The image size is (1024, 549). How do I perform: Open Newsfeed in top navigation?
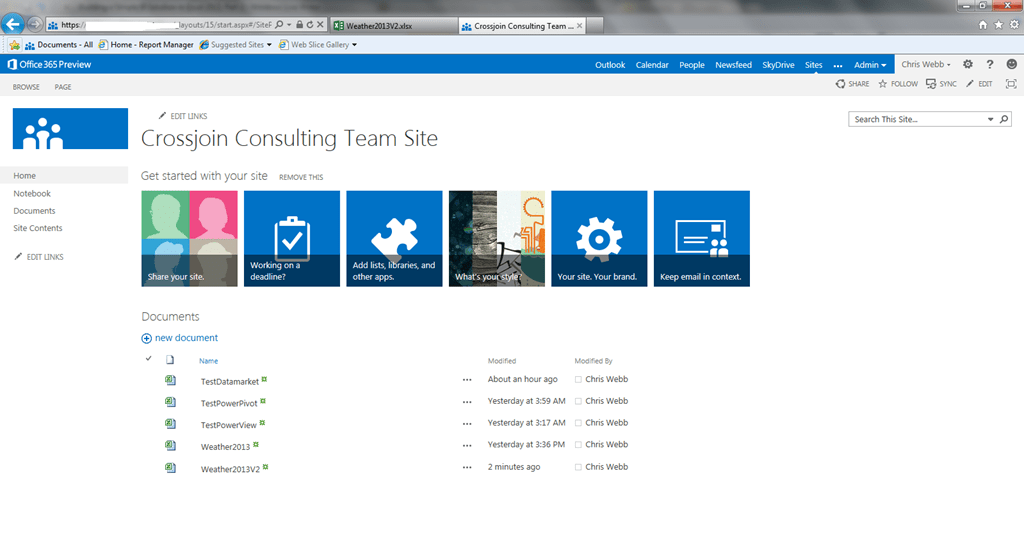[733, 65]
